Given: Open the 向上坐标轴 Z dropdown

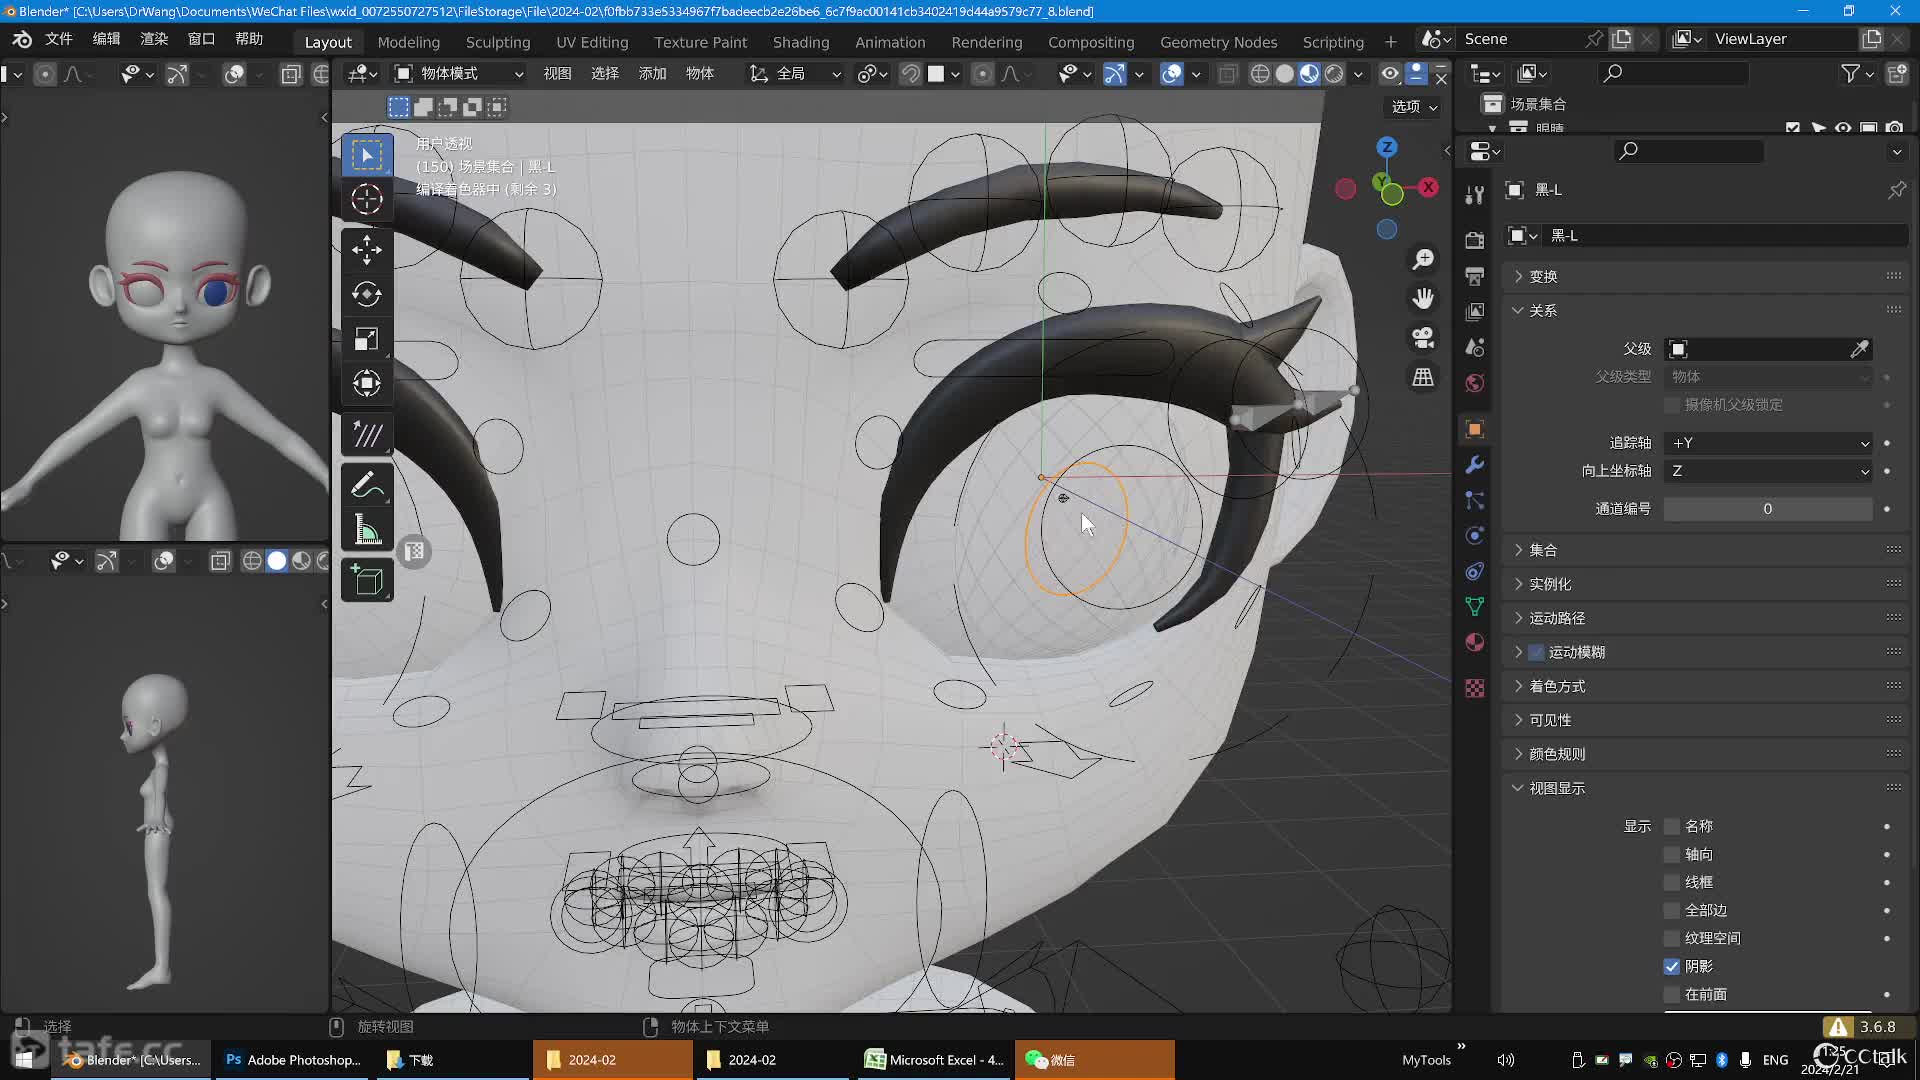Looking at the screenshot, I should [1768, 471].
